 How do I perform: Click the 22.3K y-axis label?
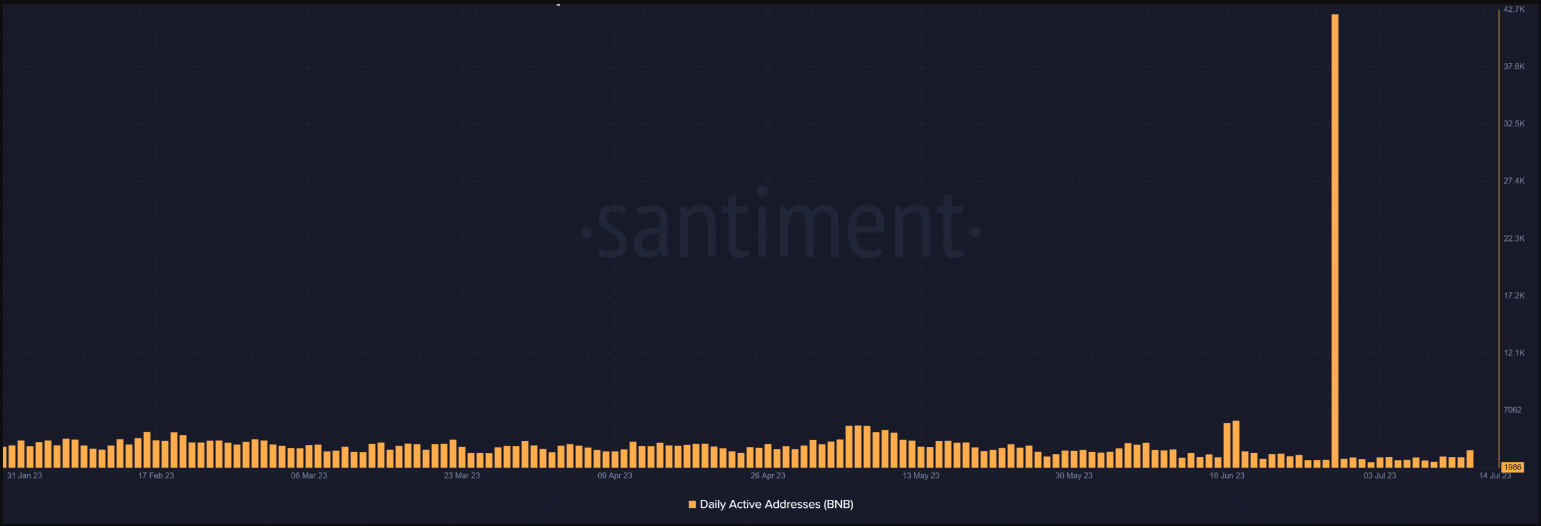click(x=1513, y=239)
